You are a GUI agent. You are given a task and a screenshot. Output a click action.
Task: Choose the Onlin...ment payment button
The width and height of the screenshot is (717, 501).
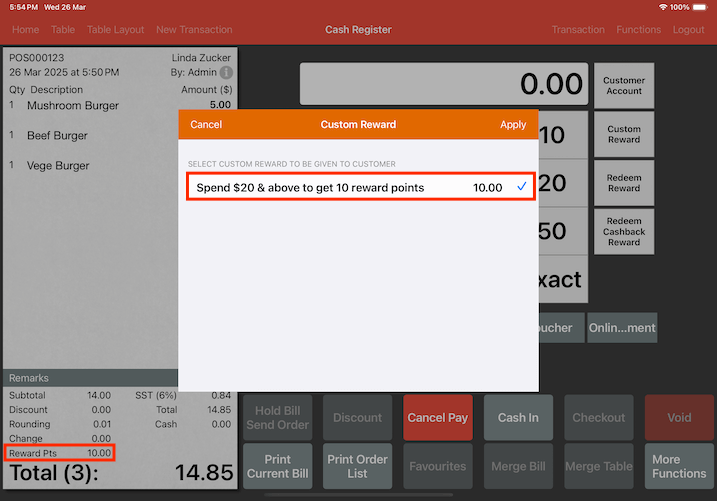pos(622,328)
